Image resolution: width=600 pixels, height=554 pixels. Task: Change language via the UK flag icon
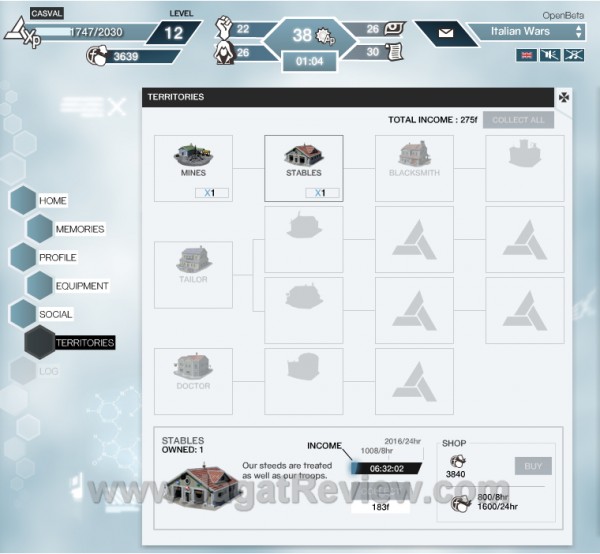point(526,55)
